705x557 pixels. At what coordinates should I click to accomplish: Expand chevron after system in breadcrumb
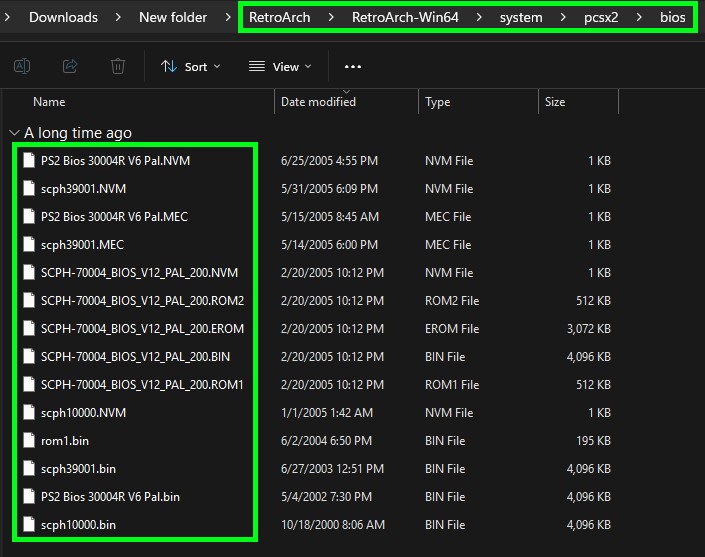click(563, 17)
